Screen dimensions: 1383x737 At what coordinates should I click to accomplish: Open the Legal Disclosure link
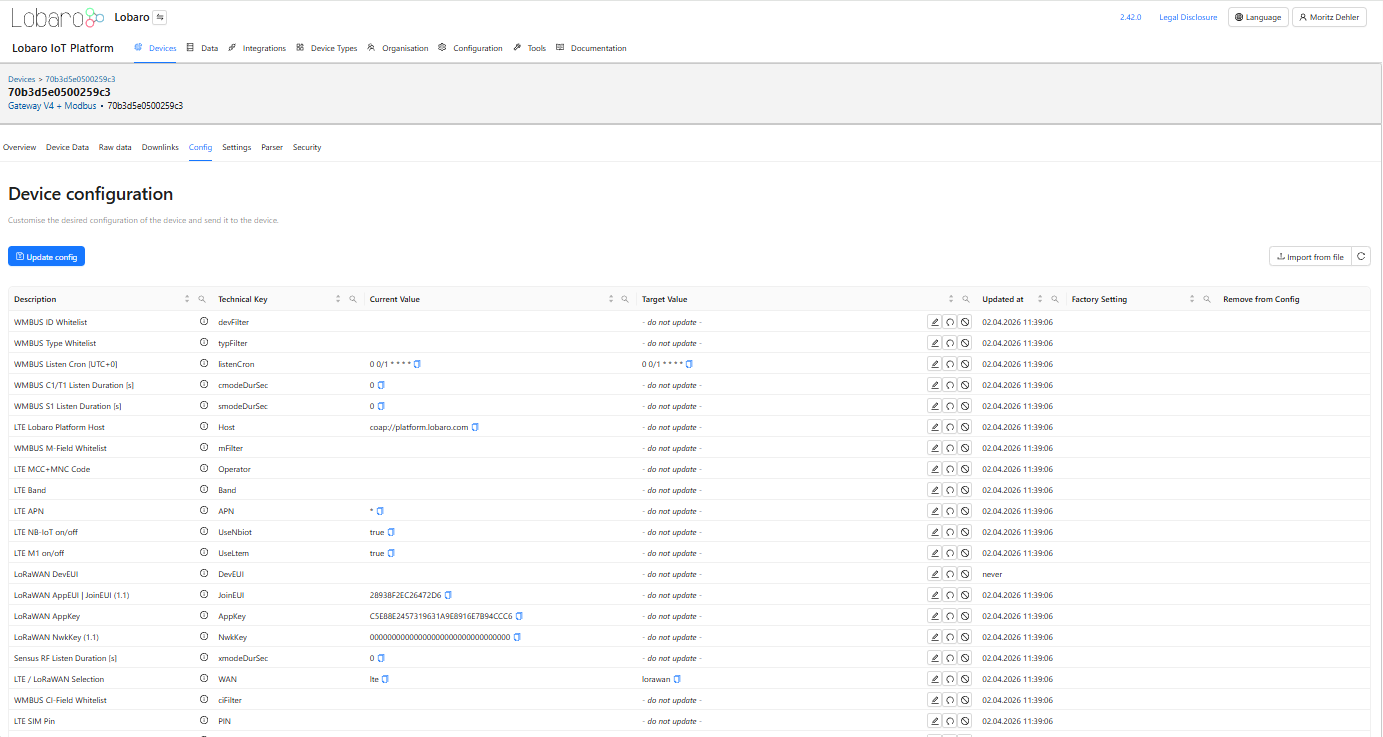(1188, 17)
